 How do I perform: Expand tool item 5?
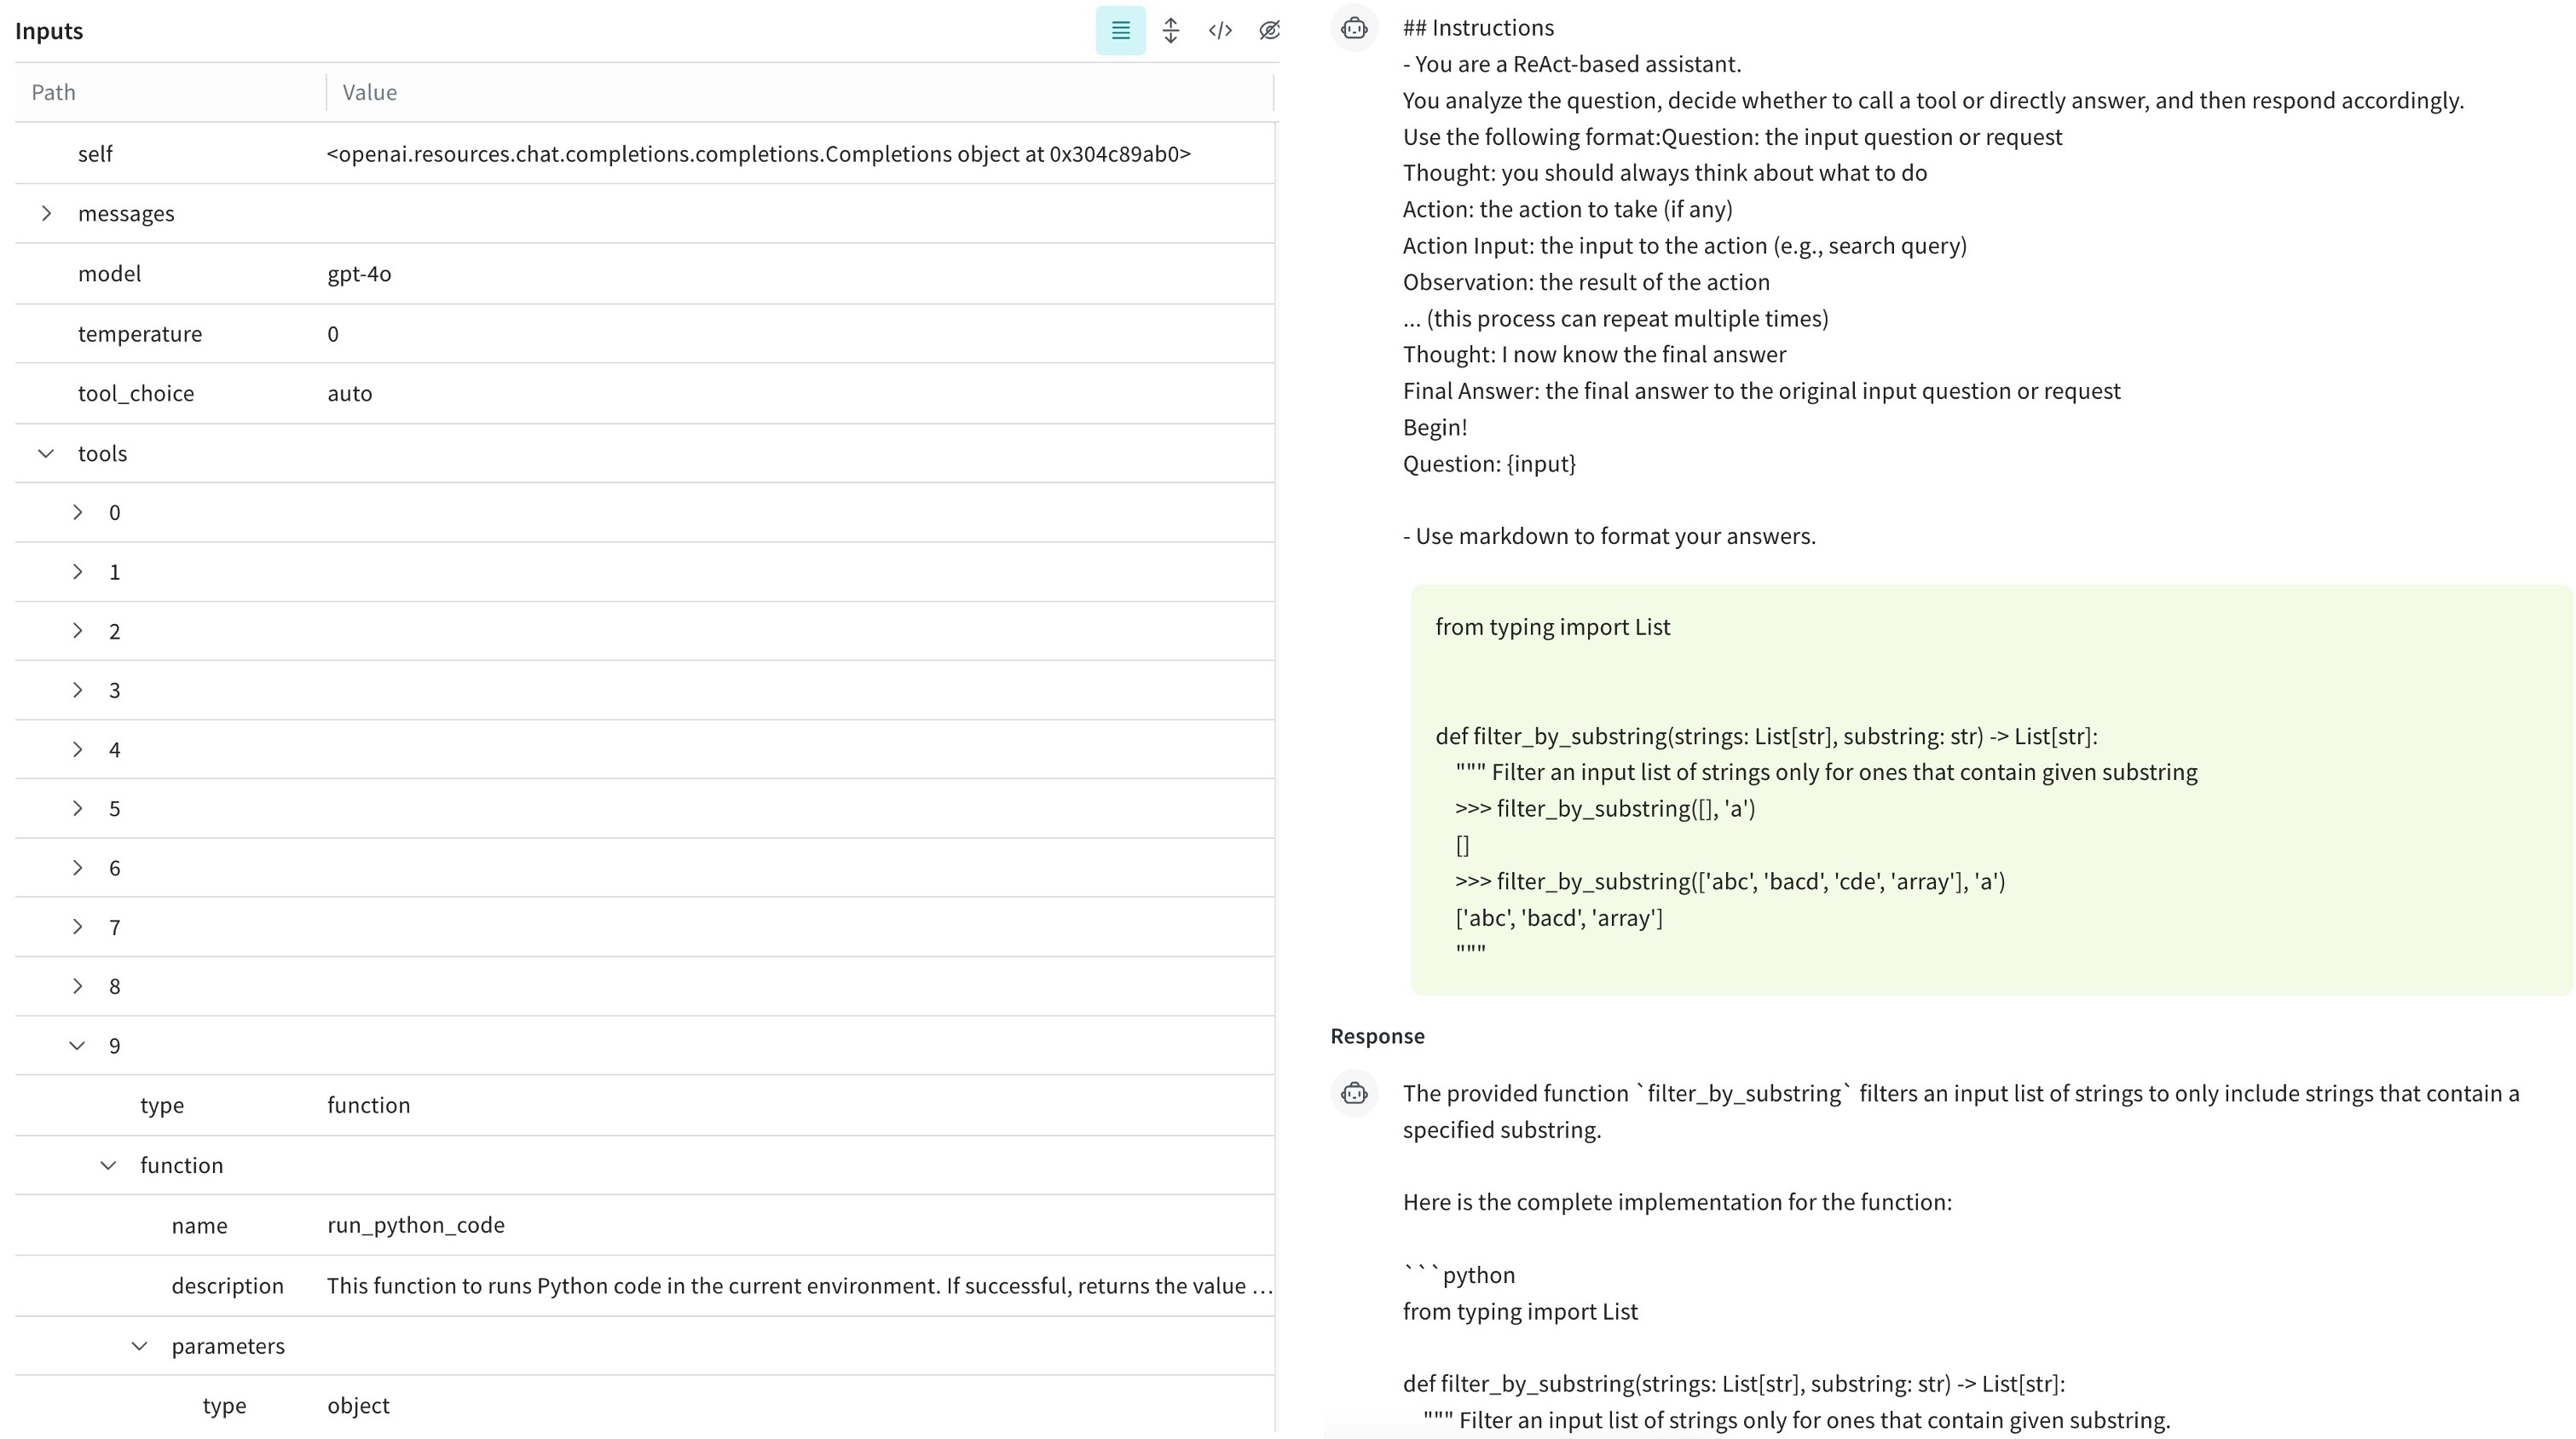click(x=77, y=808)
